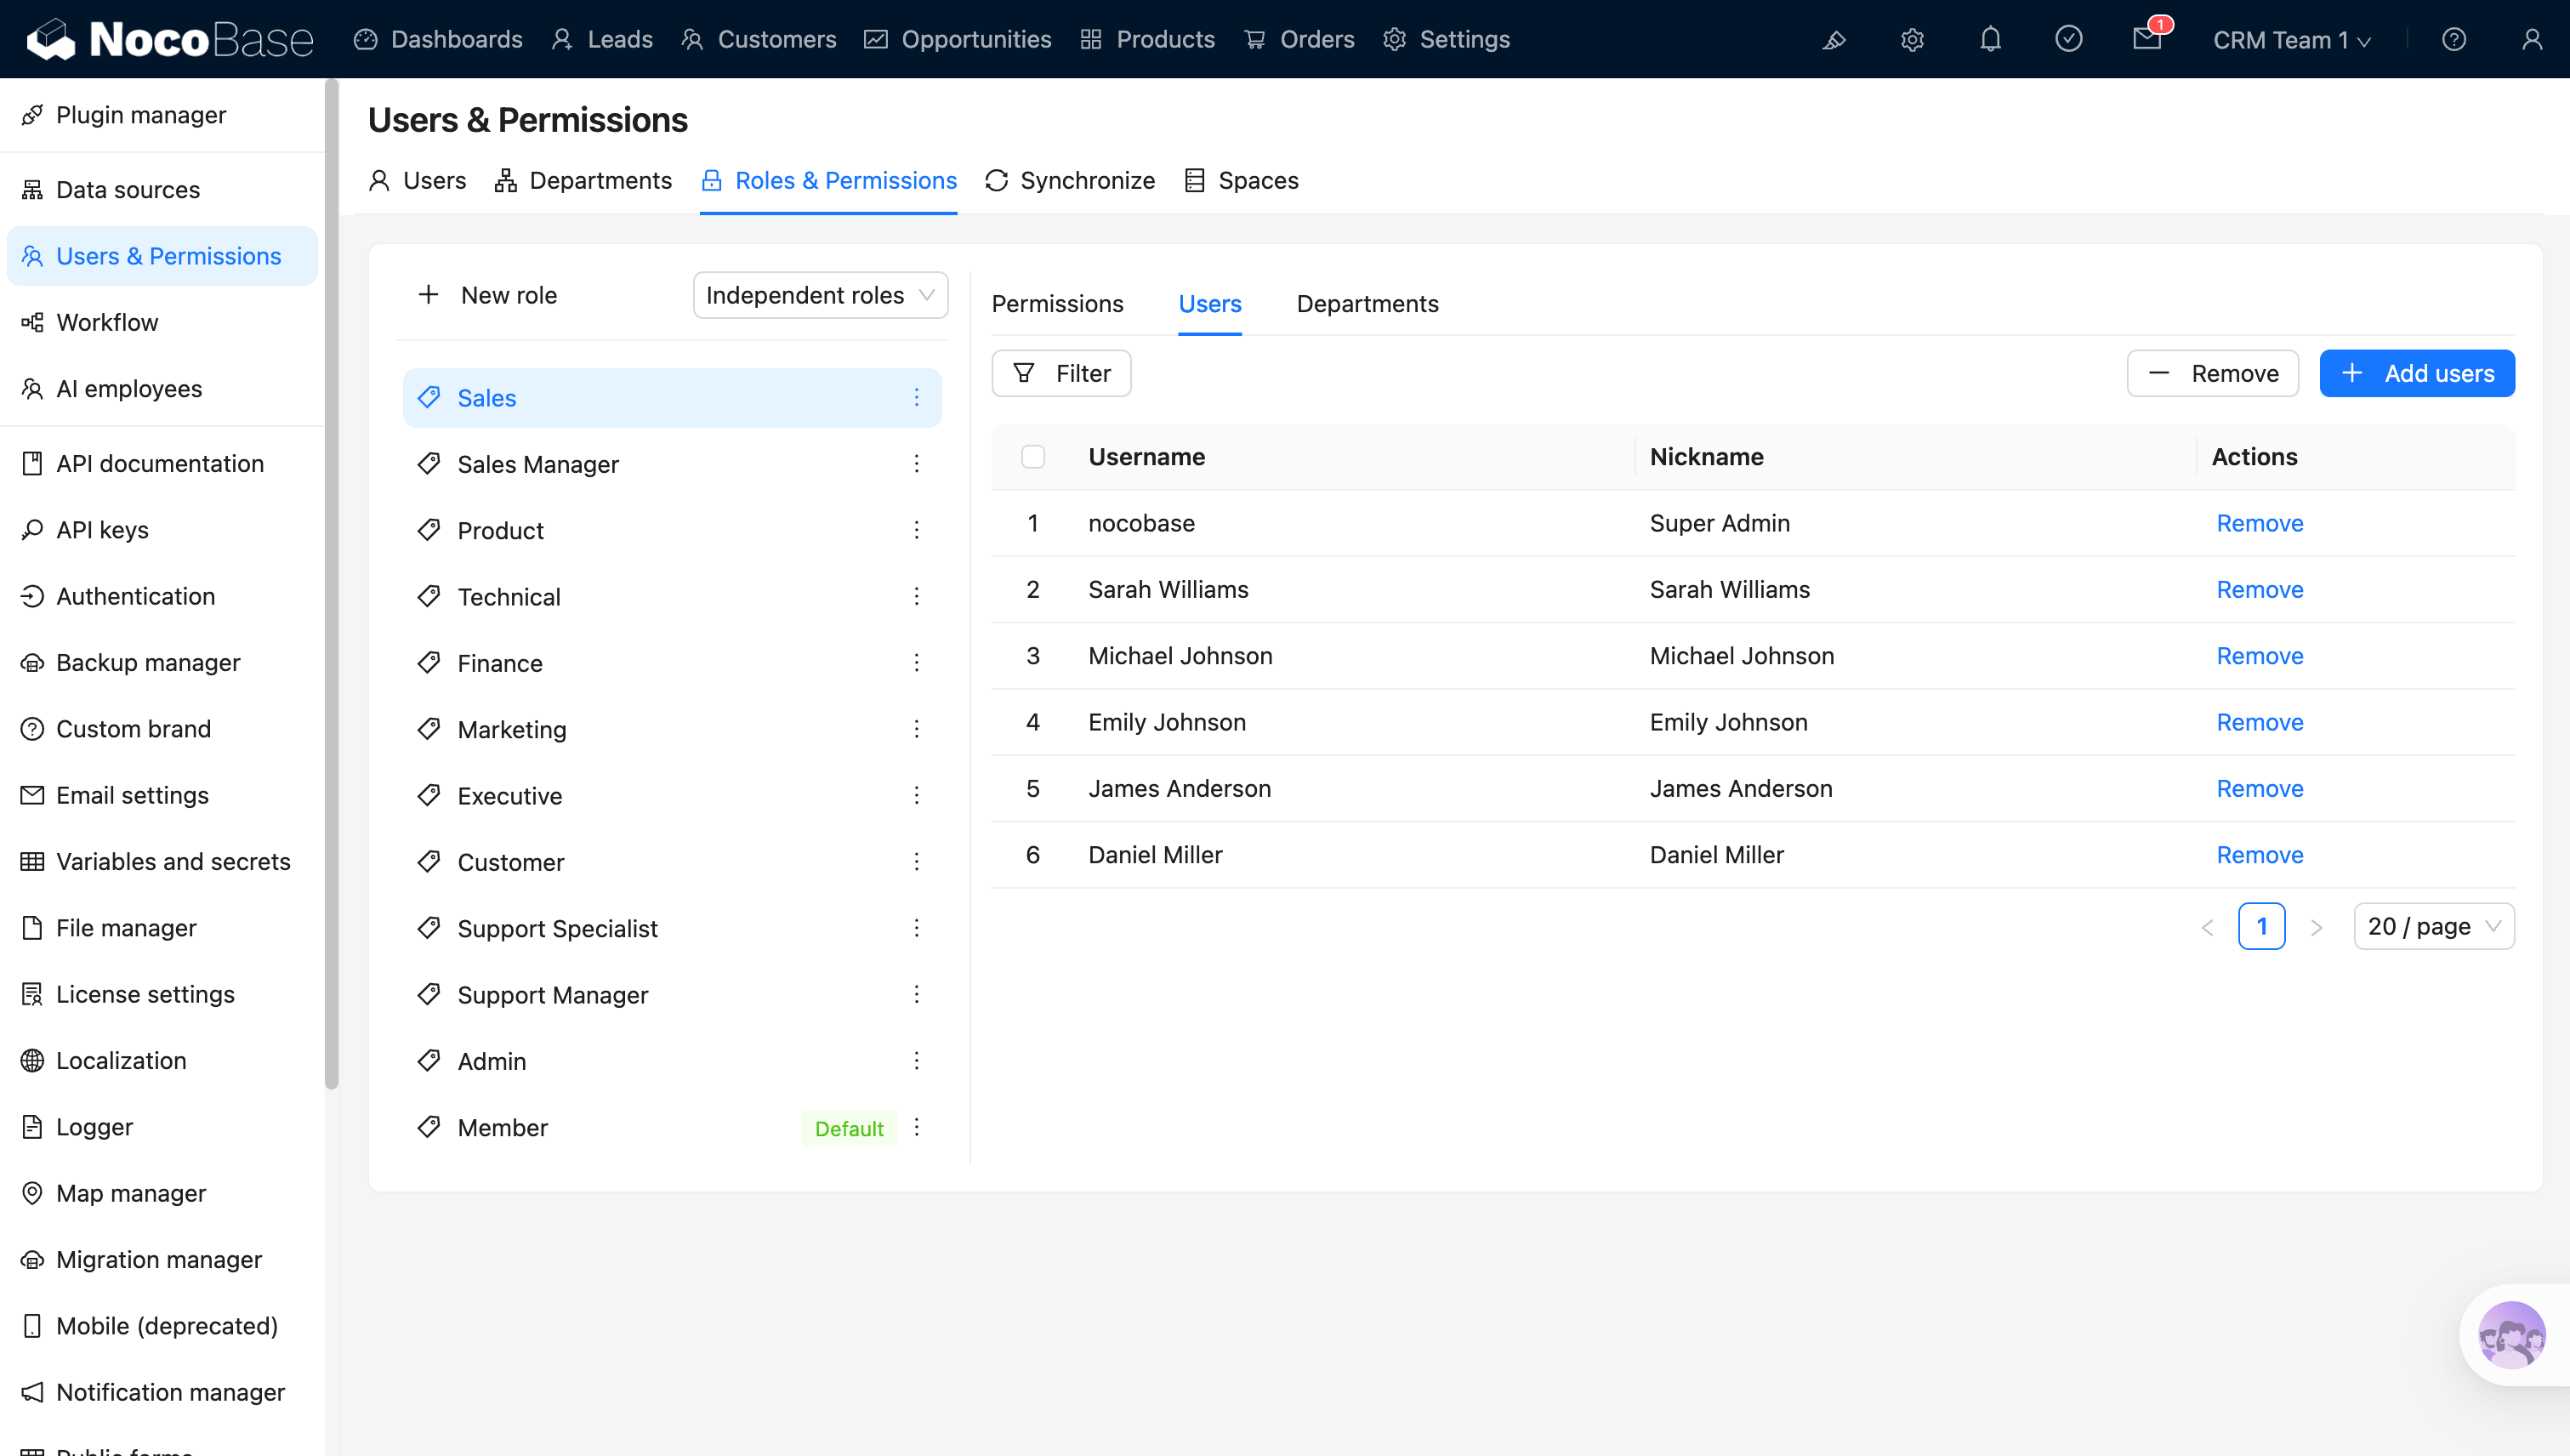The height and width of the screenshot is (1456, 2570).
Task: Open the mail inbox icon with badge
Action: pyautogui.click(x=2146, y=40)
